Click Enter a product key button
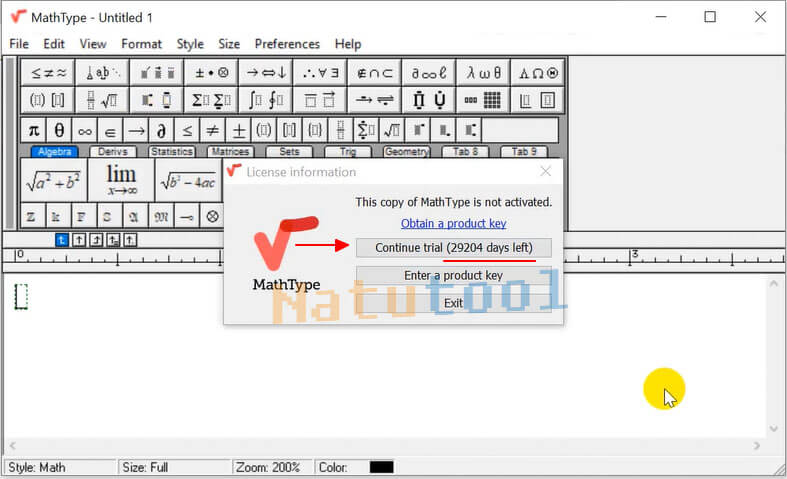The image size is (787, 479). 454,275
